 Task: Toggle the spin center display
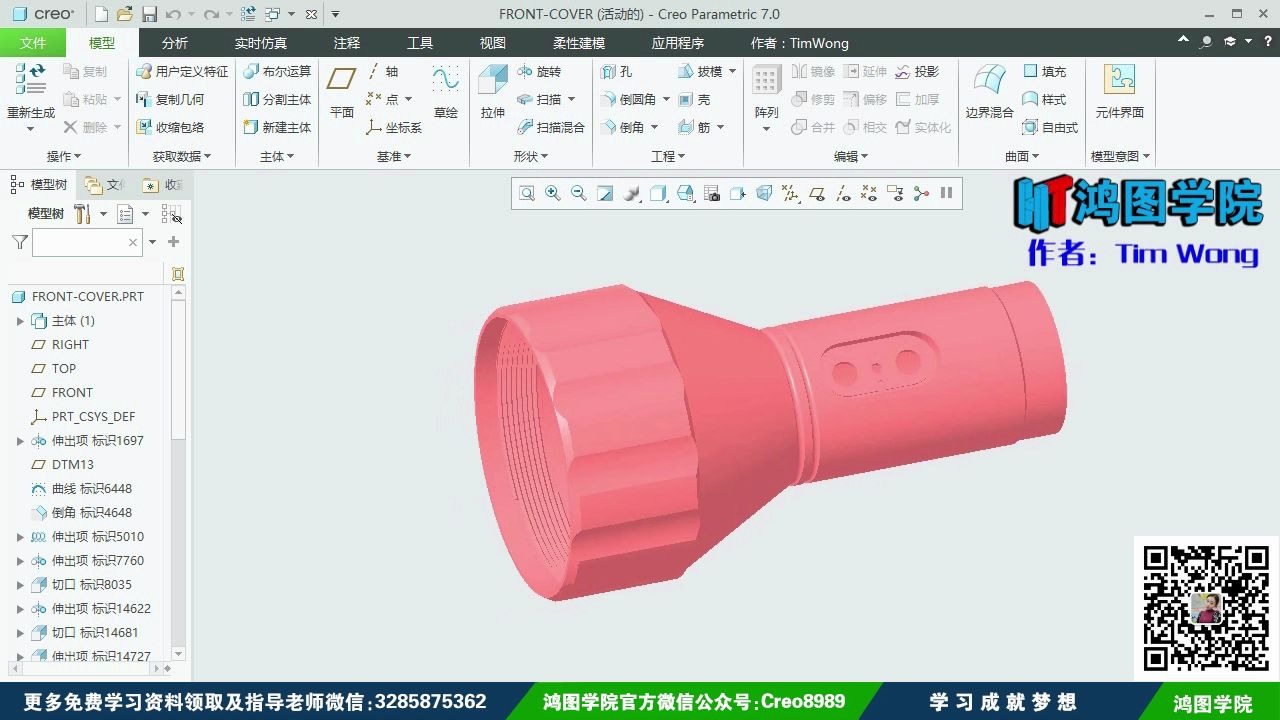(921, 193)
